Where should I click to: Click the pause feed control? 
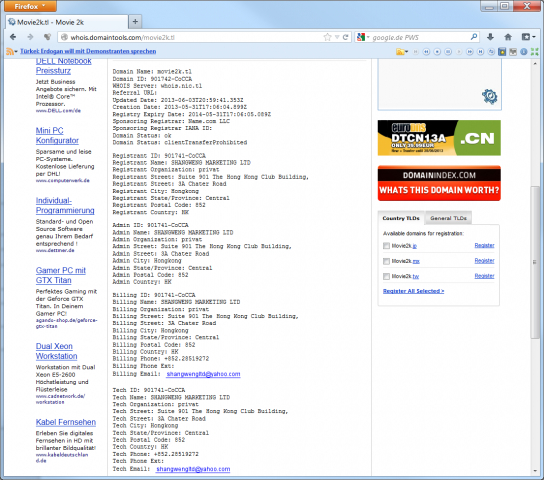tap(448, 52)
